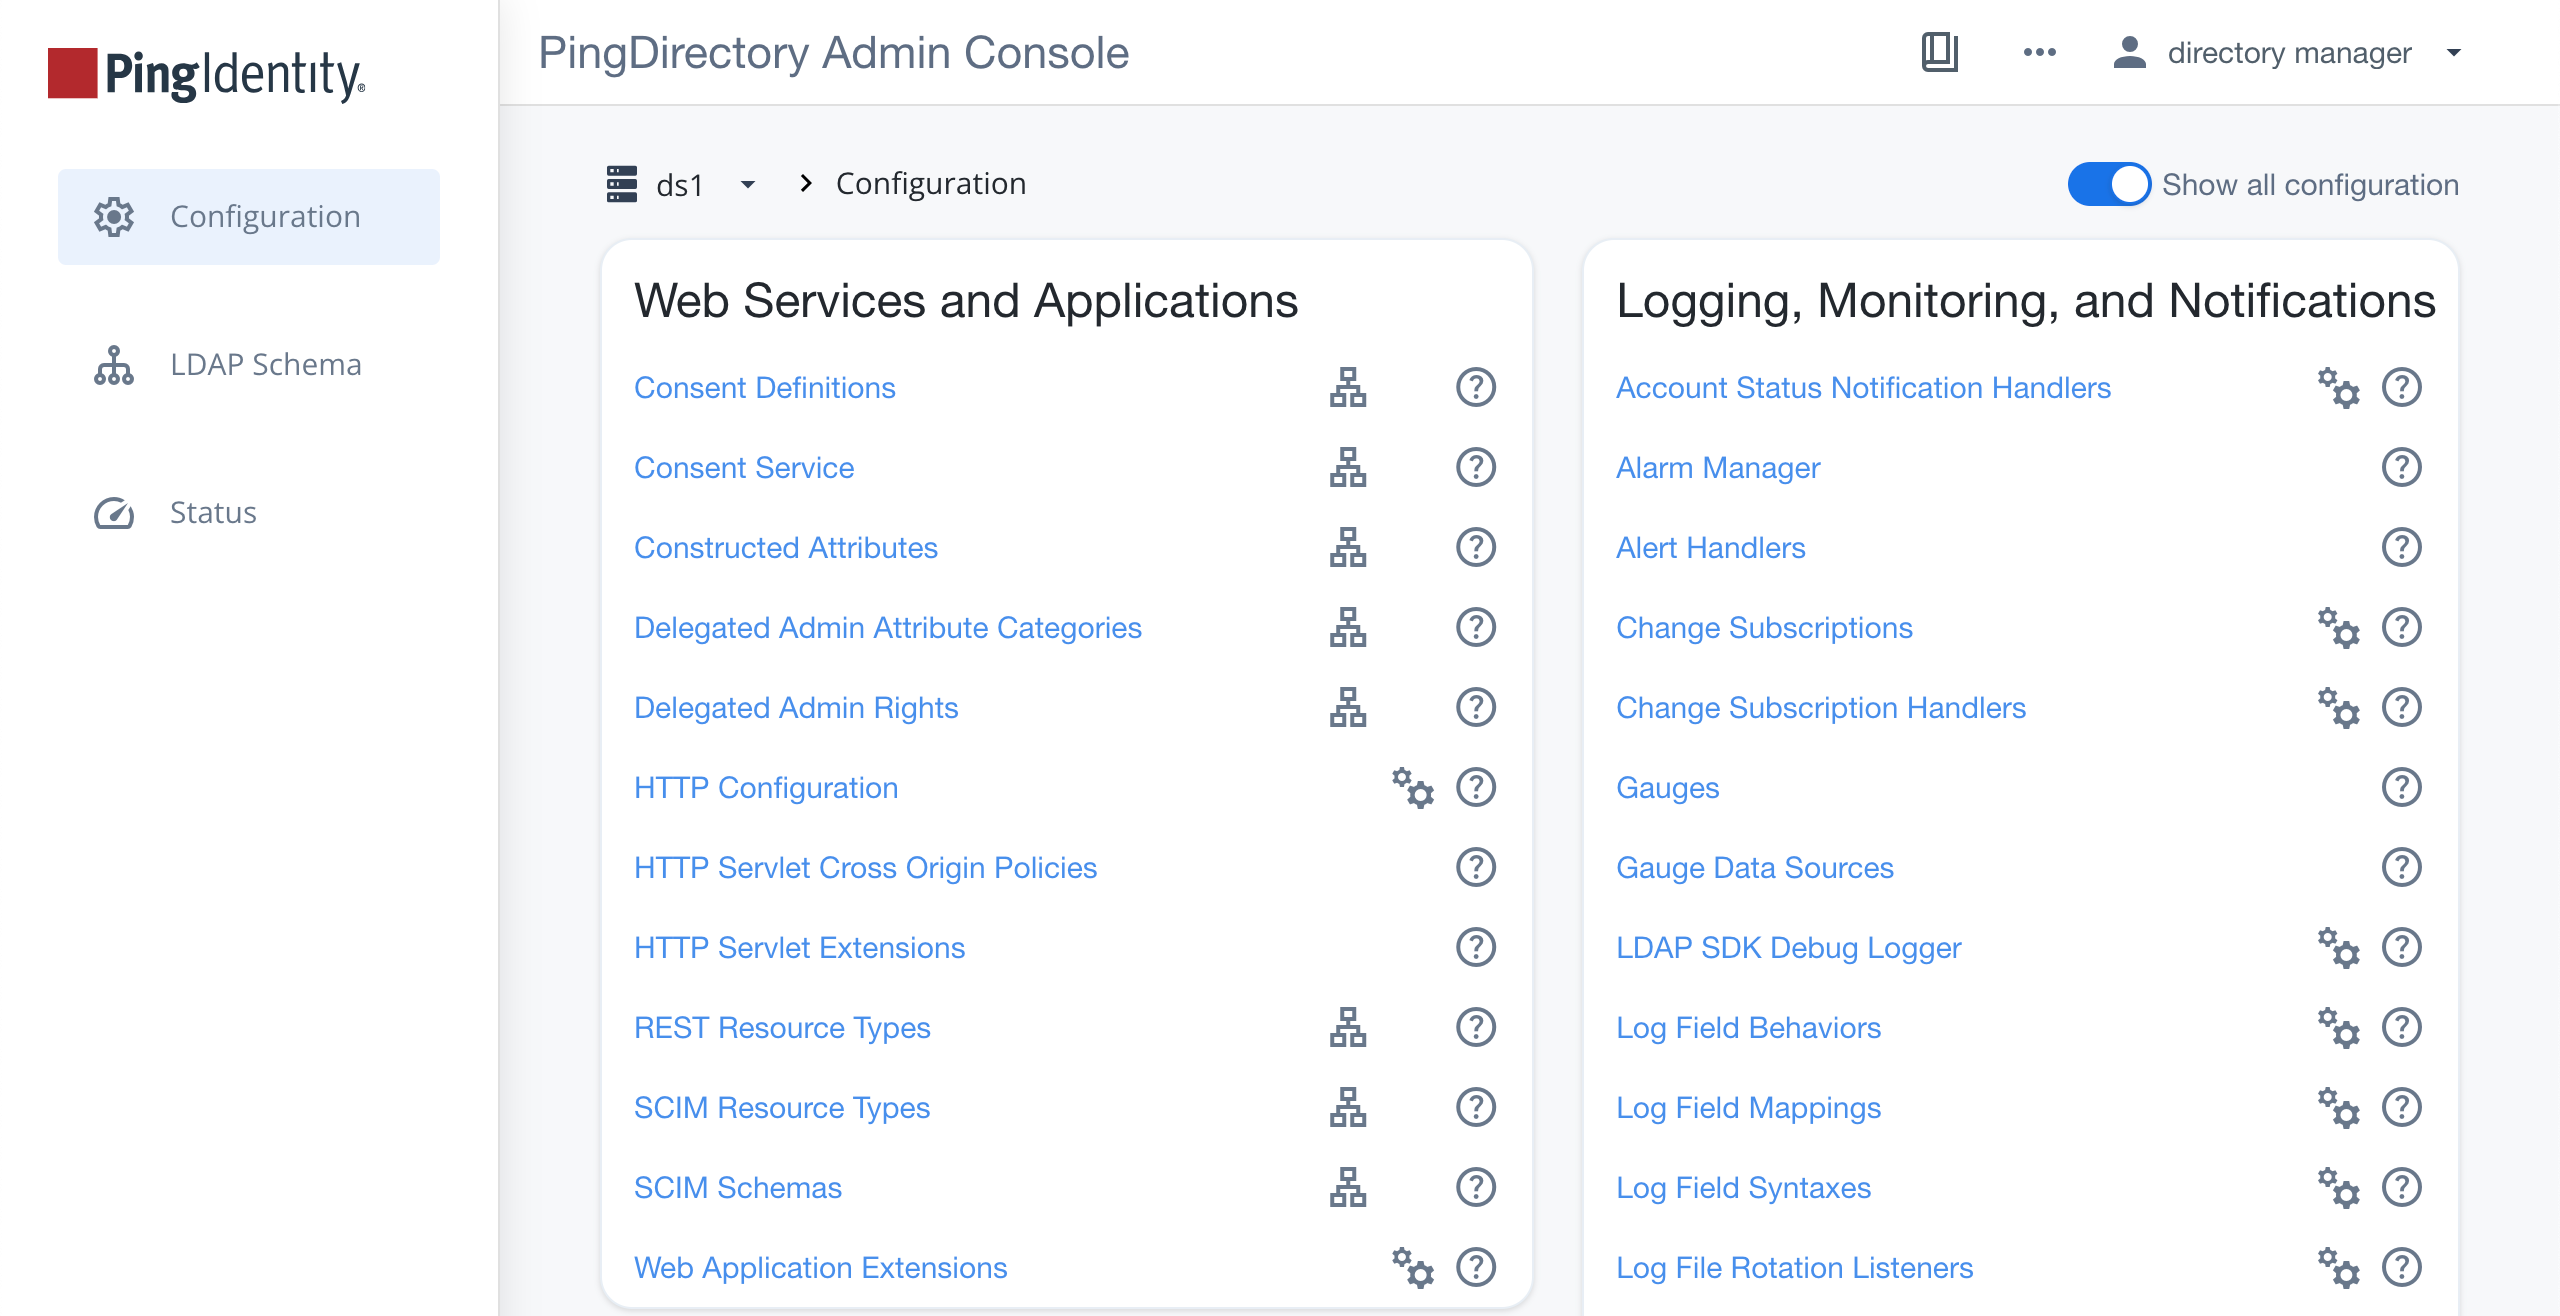Click gears icon for Log Field Behaviors
2560x1316 pixels.
(2339, 1028)
